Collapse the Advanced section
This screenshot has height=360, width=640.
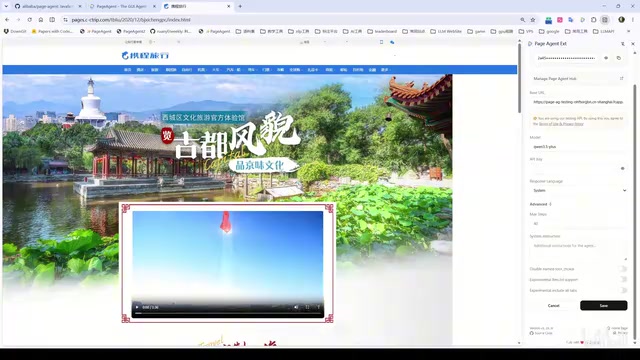[x=540, y=204]
